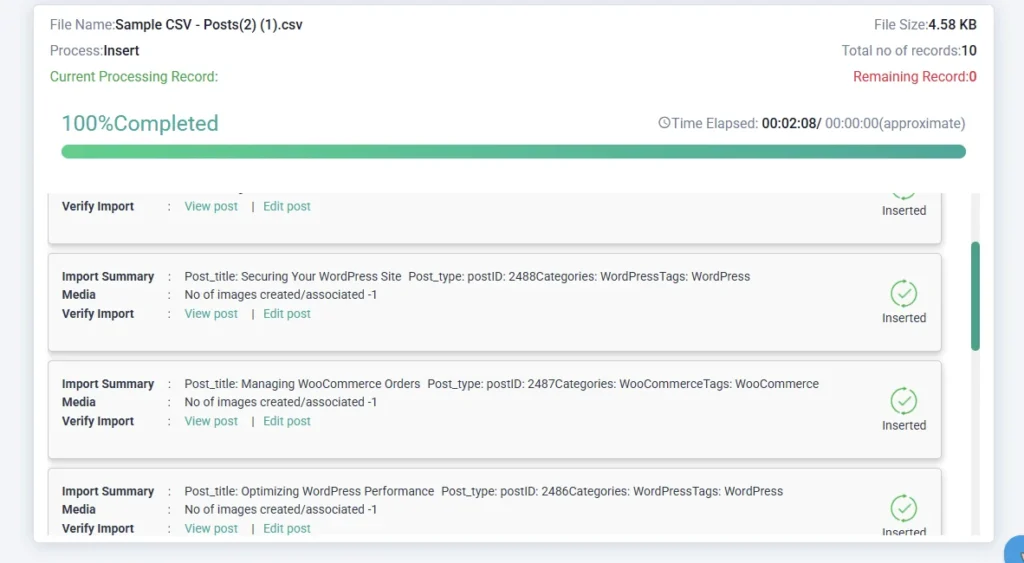Click the green vertical scrollbar thumb in the import log
The height and width of the screenshot is (563, 1024).
point(975,295)
